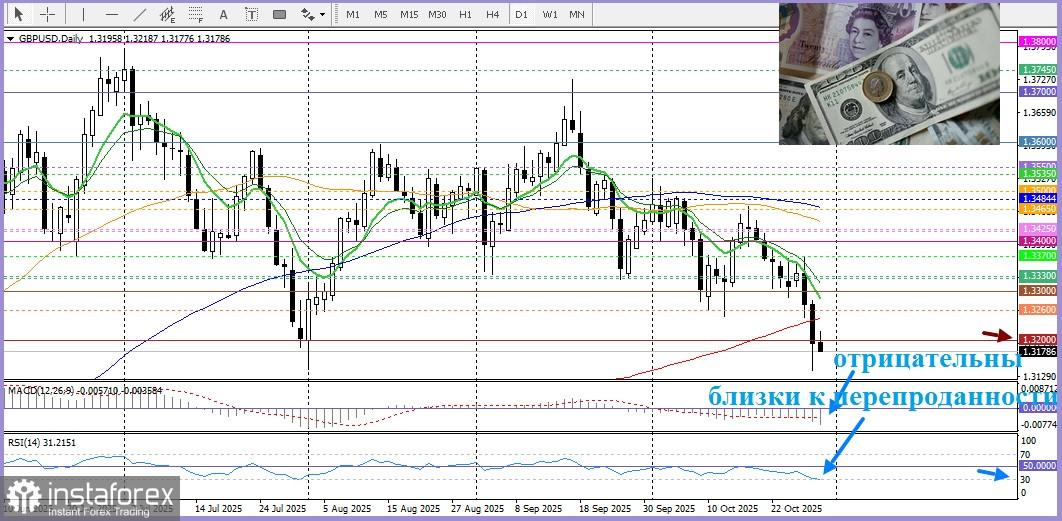Click the 1.38000 price level label

tap(1038, 42)
